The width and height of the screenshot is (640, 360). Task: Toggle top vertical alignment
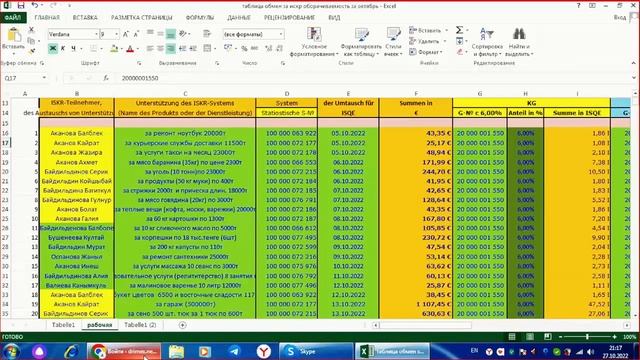tap(150, 33)
